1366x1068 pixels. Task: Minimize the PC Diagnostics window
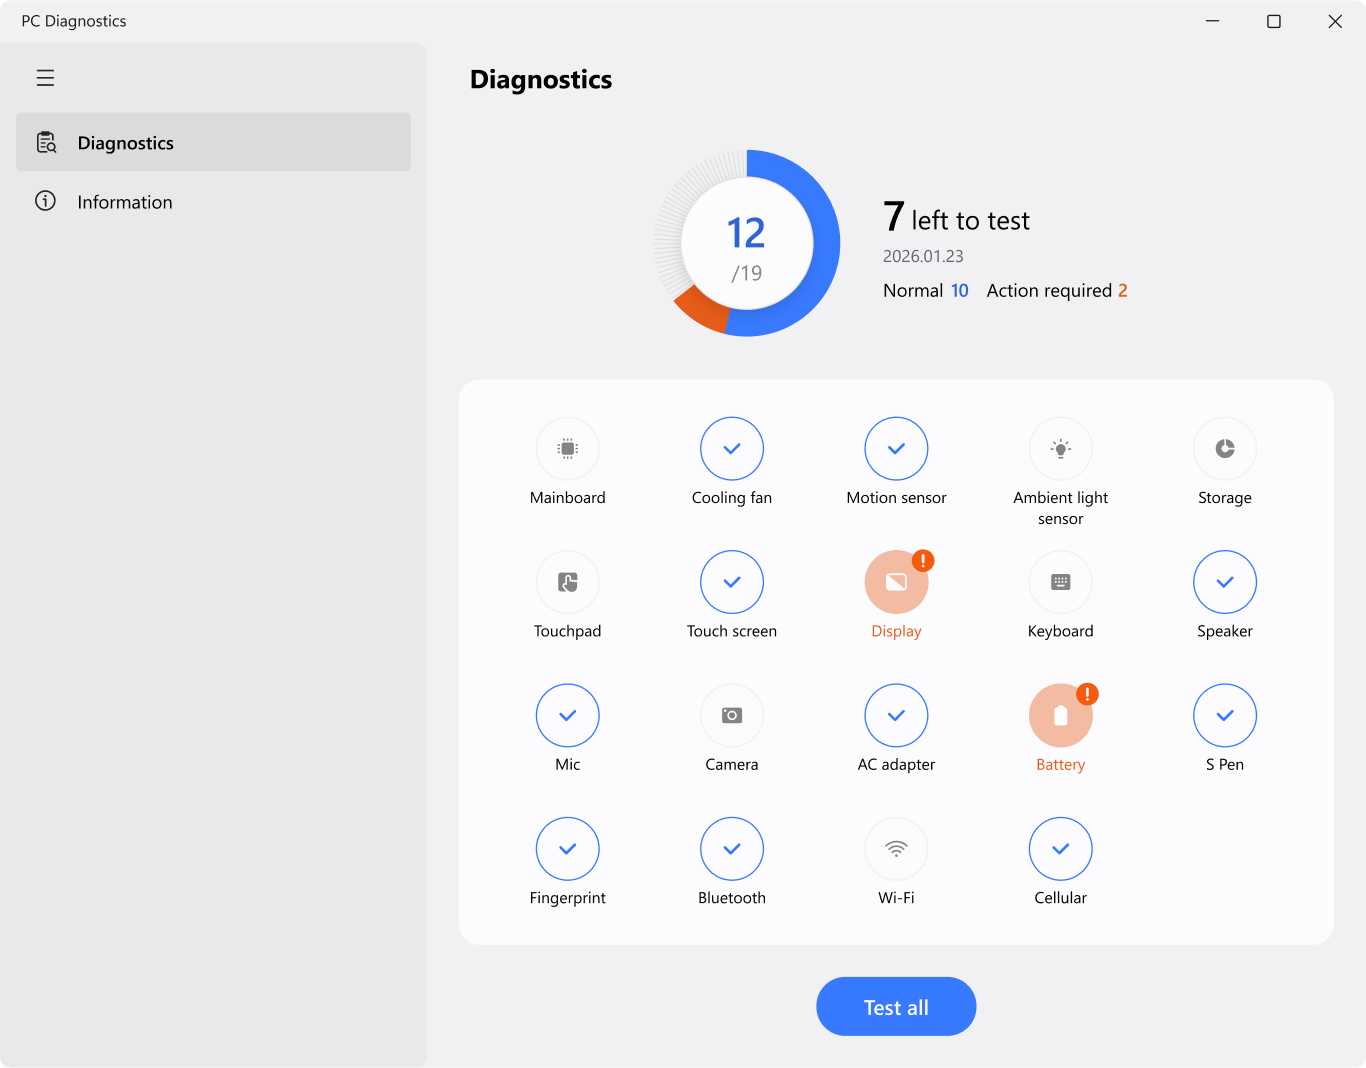point(1212,21)
